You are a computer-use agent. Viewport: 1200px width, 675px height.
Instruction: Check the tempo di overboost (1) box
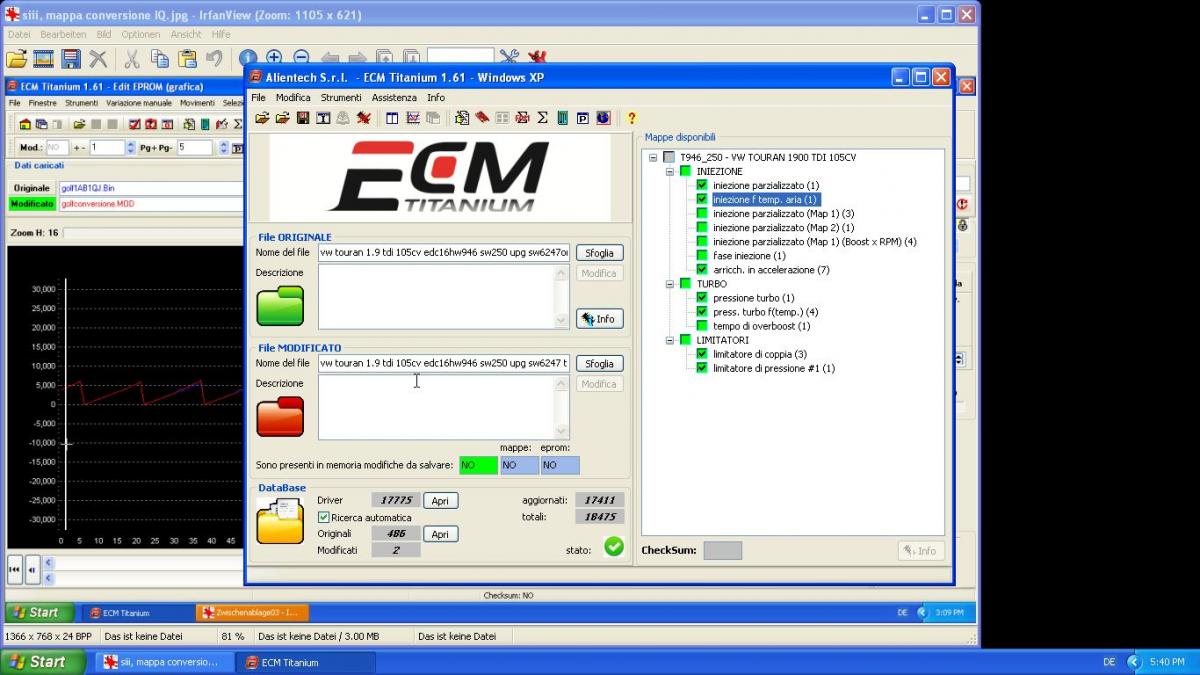[x=702, y=325]
